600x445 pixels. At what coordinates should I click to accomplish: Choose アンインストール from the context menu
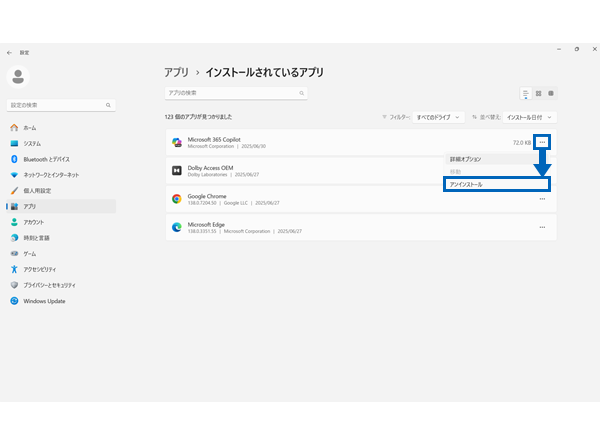[496, 184]
